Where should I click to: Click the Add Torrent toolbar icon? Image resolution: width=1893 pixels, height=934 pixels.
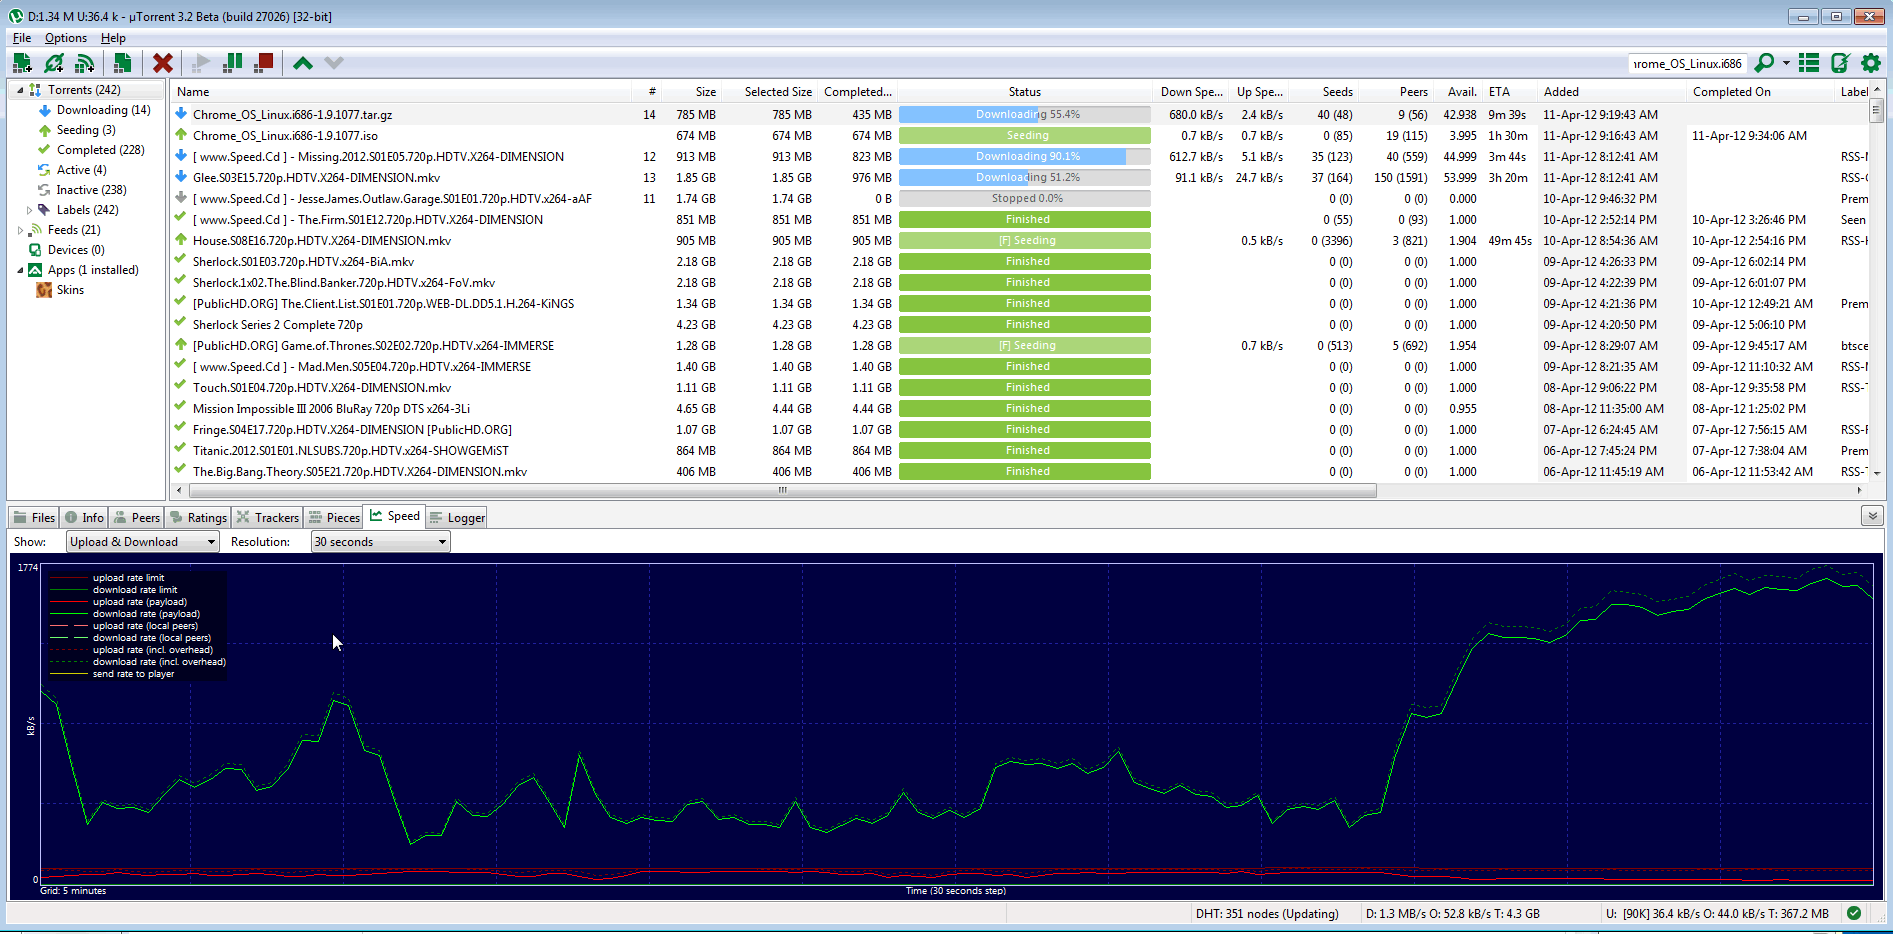click(x=22, y=63)
